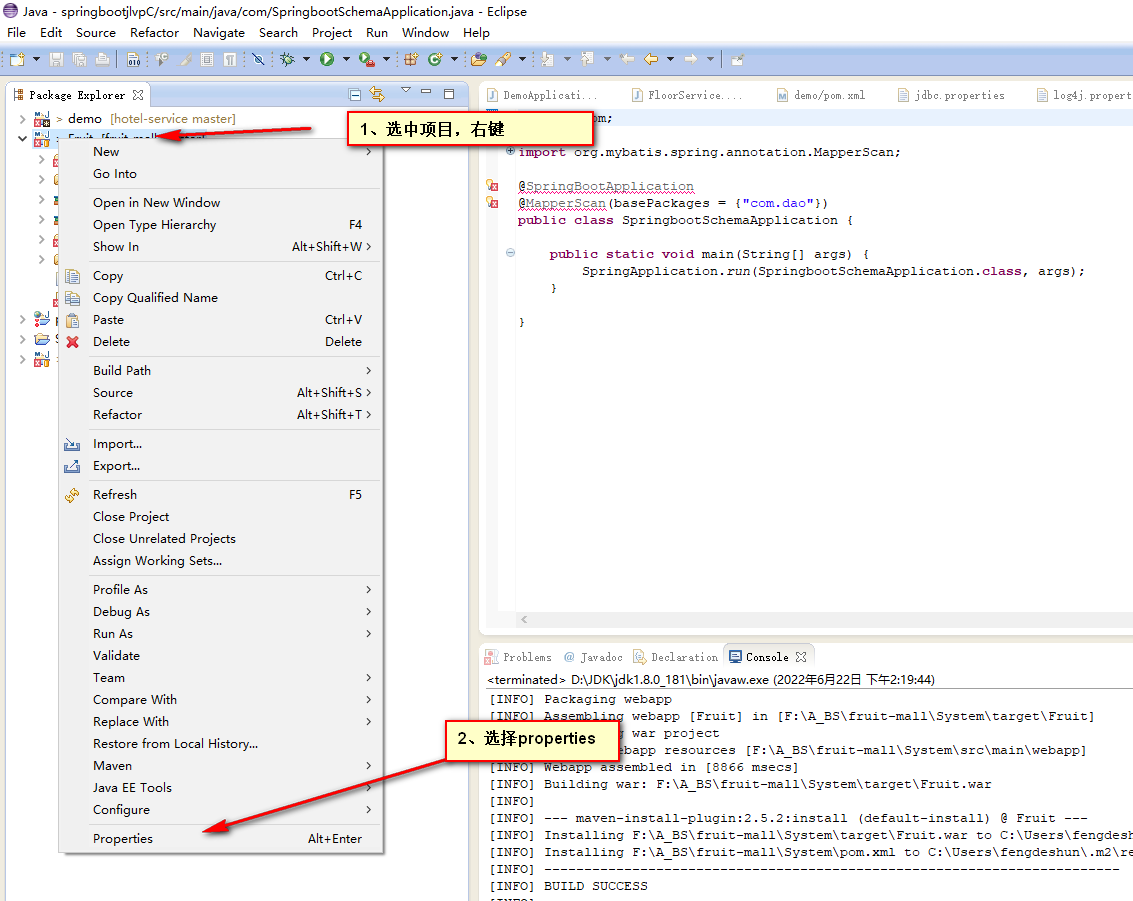Run the program with green play icon
The height and width of the screenshot is (901, 1133).
pos(327,59)
